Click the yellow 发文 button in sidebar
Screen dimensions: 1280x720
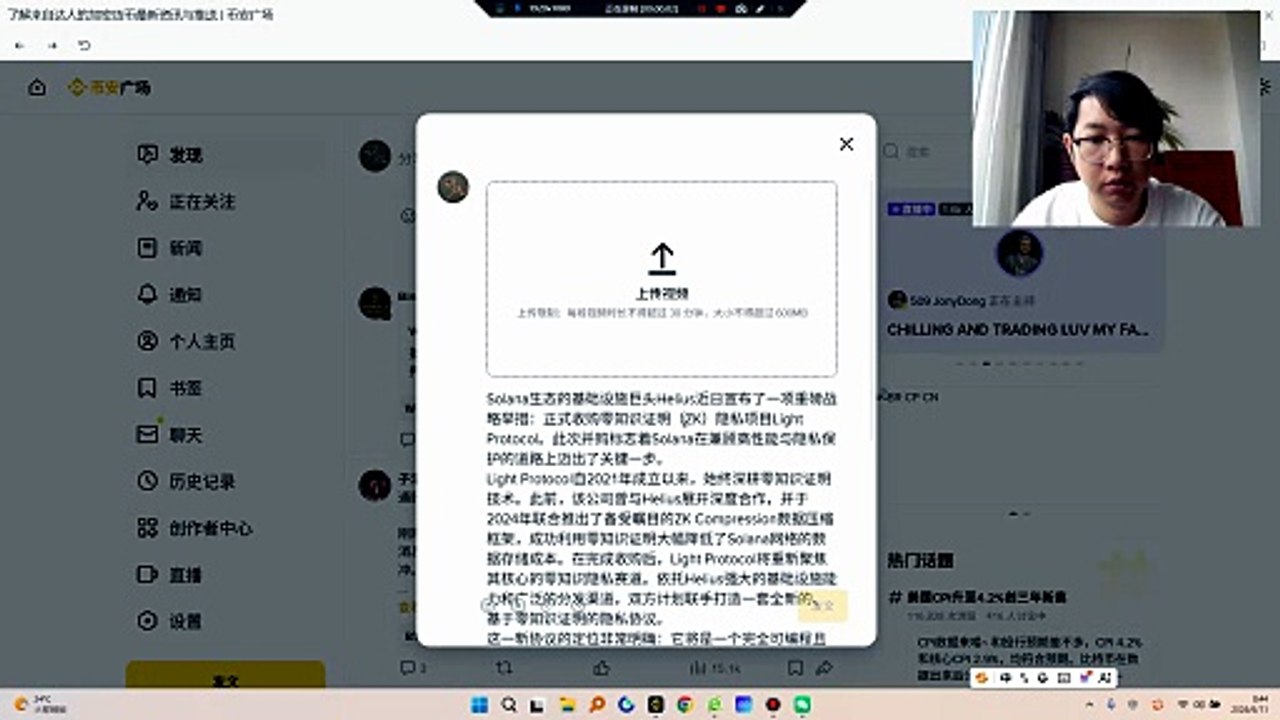pos(225,676)
